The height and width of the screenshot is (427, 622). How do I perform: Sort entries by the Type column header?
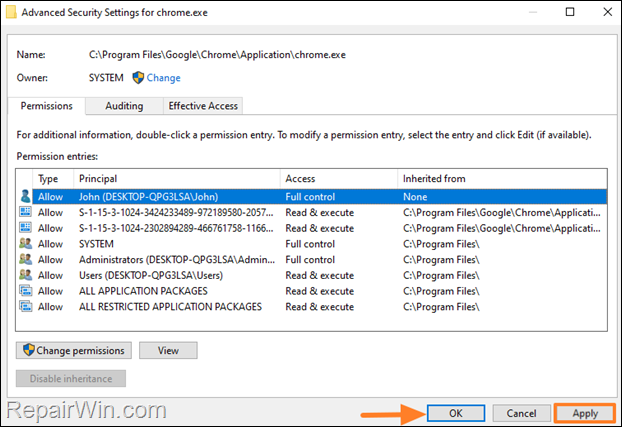point(53,179)
